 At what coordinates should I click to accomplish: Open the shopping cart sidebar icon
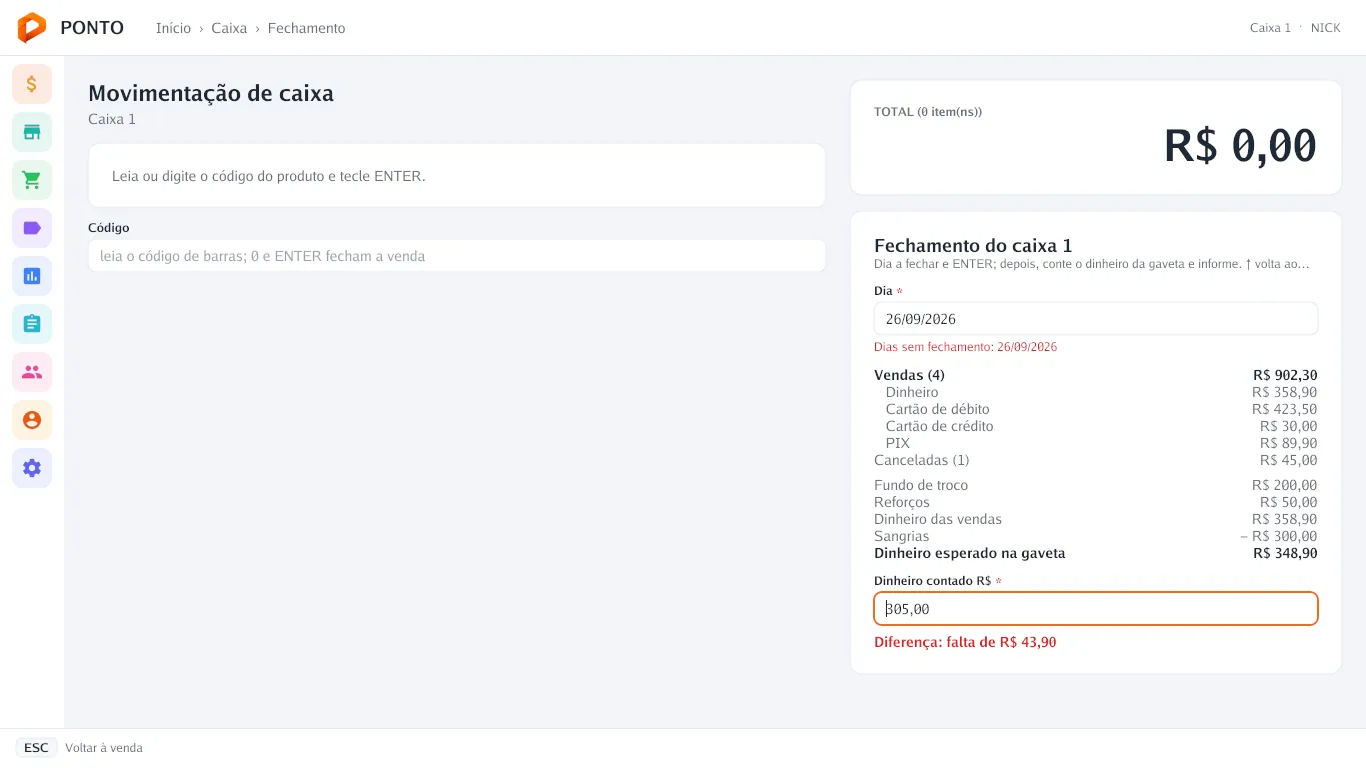[x=32, y=180]
